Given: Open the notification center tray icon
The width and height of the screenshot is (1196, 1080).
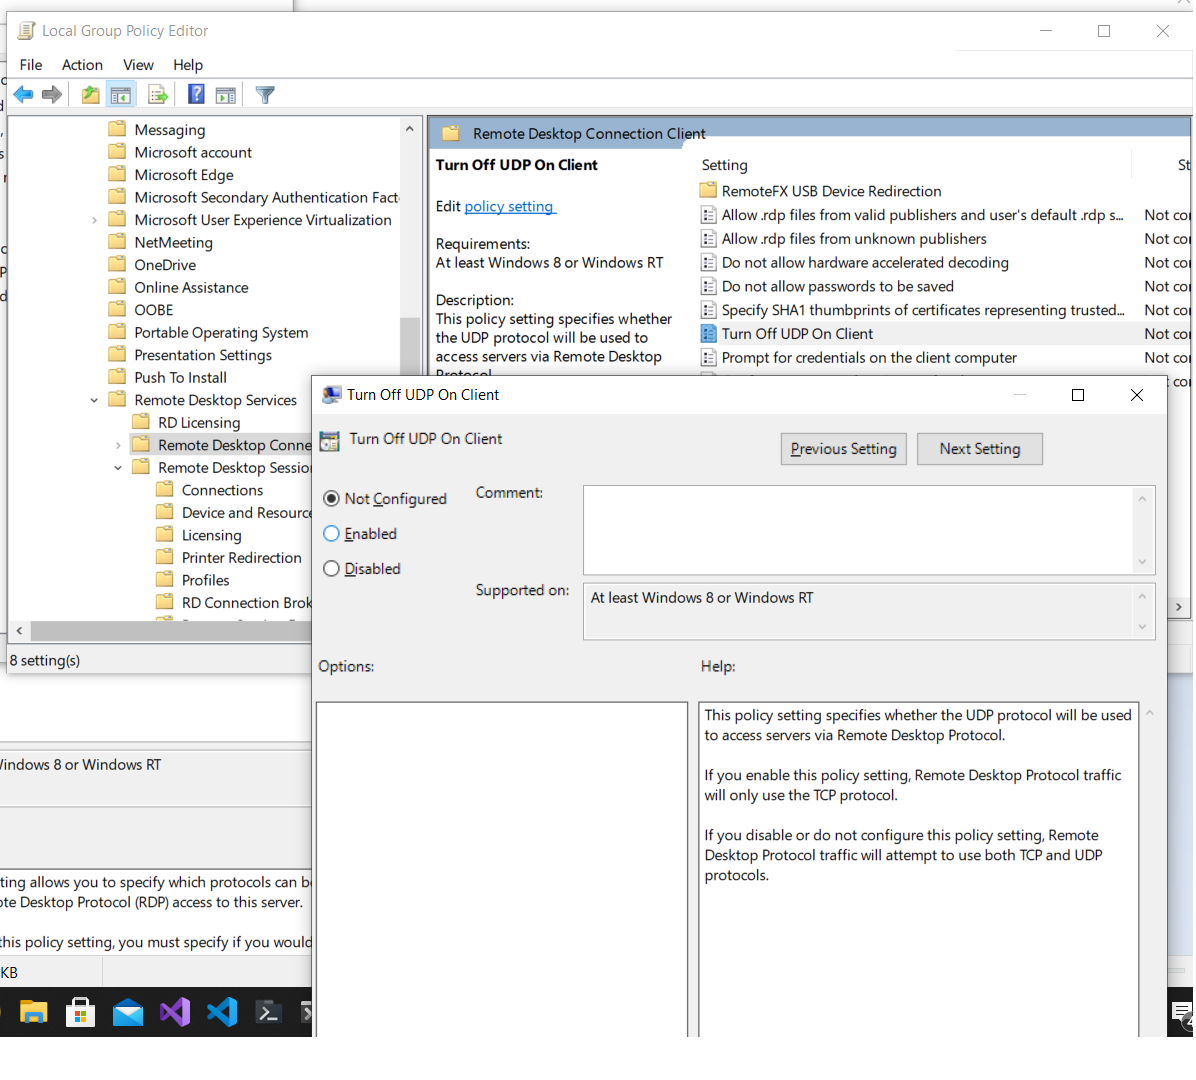Looking at the screenshot, I should point(1182,1012).
